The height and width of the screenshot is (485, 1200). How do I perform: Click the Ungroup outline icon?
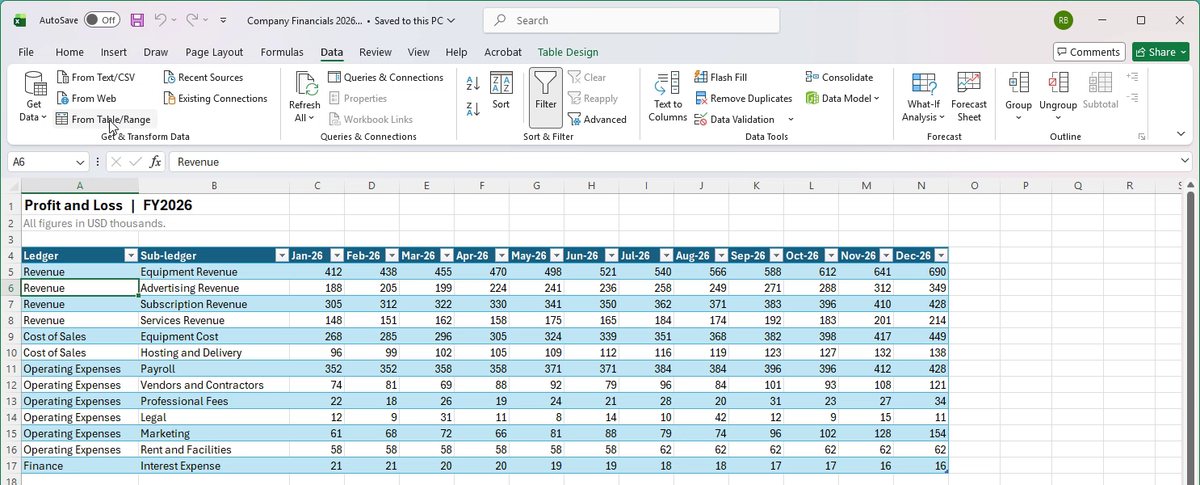(x=1057, y=83)
